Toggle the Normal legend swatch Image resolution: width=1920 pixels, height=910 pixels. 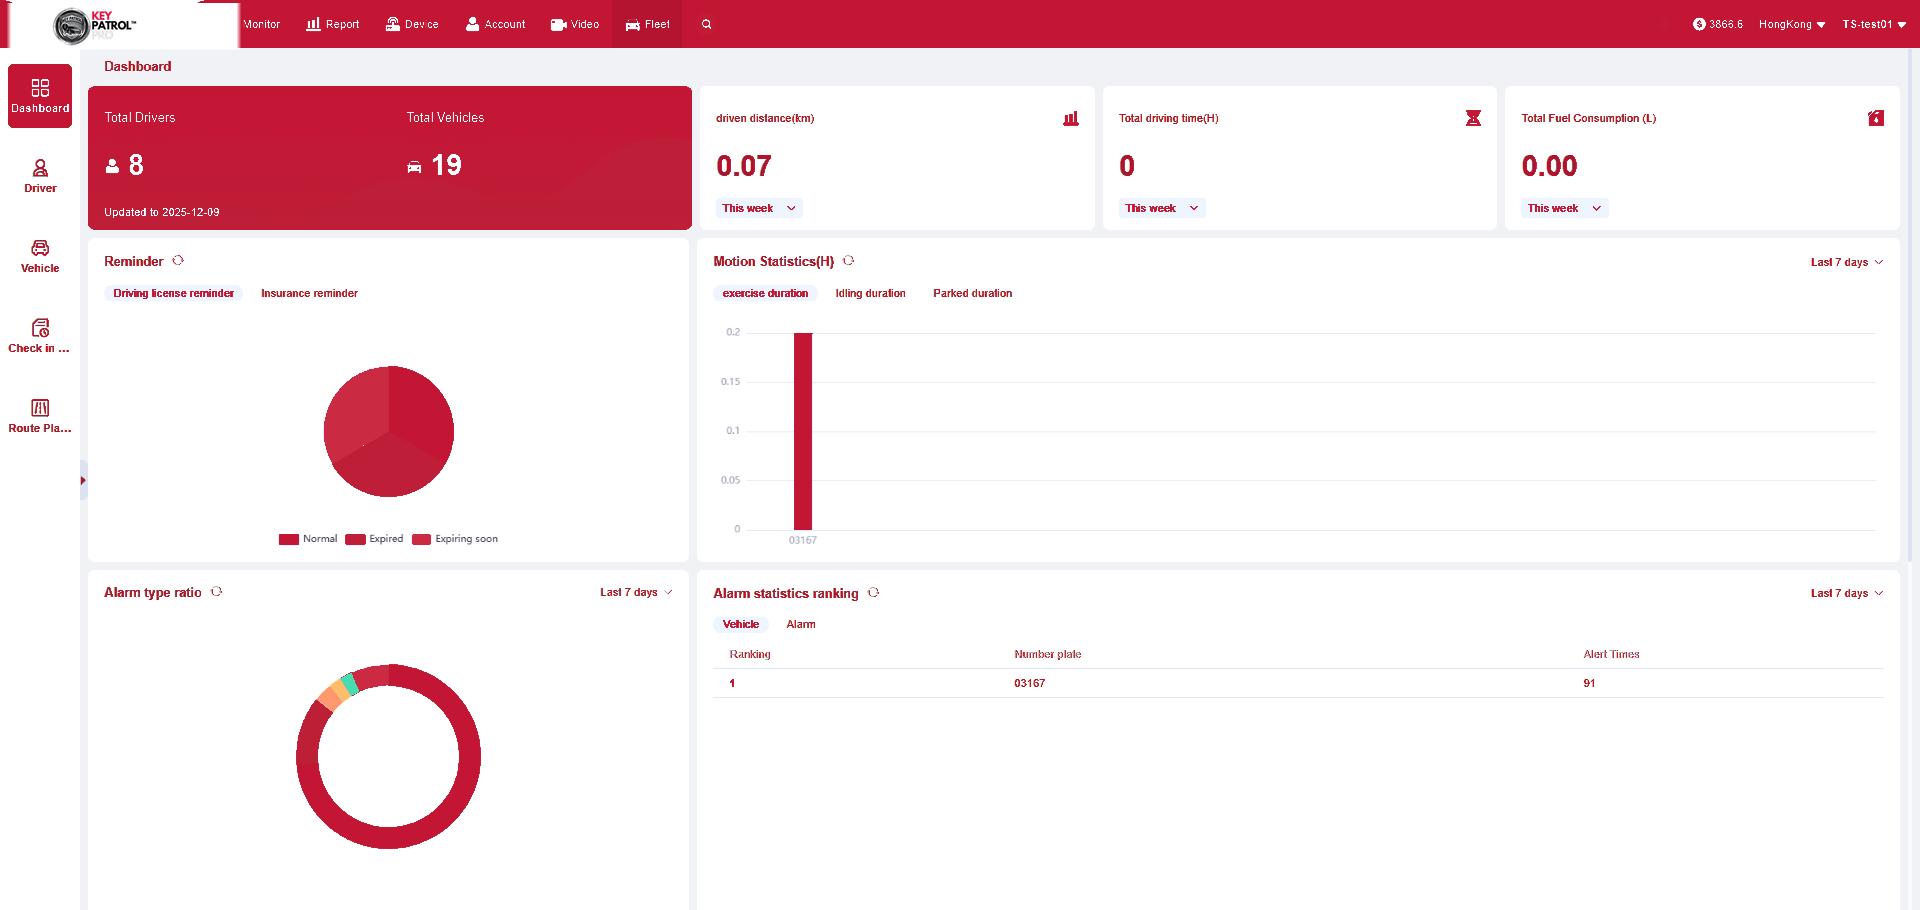tap(289, 539)
